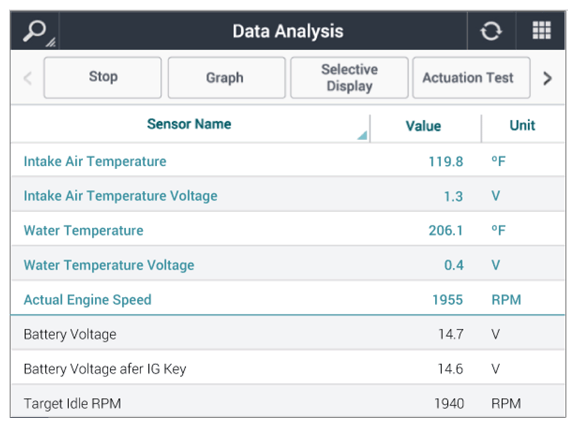Open Selective Display option
The image size is (577, 427).
pyautogui.click(x=349, y=77)
